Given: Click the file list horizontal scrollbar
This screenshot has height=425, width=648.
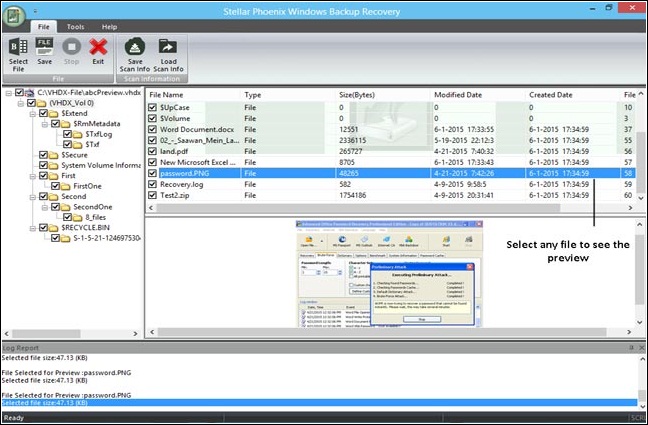Looking at the screenshot, I should click(358, 208).
